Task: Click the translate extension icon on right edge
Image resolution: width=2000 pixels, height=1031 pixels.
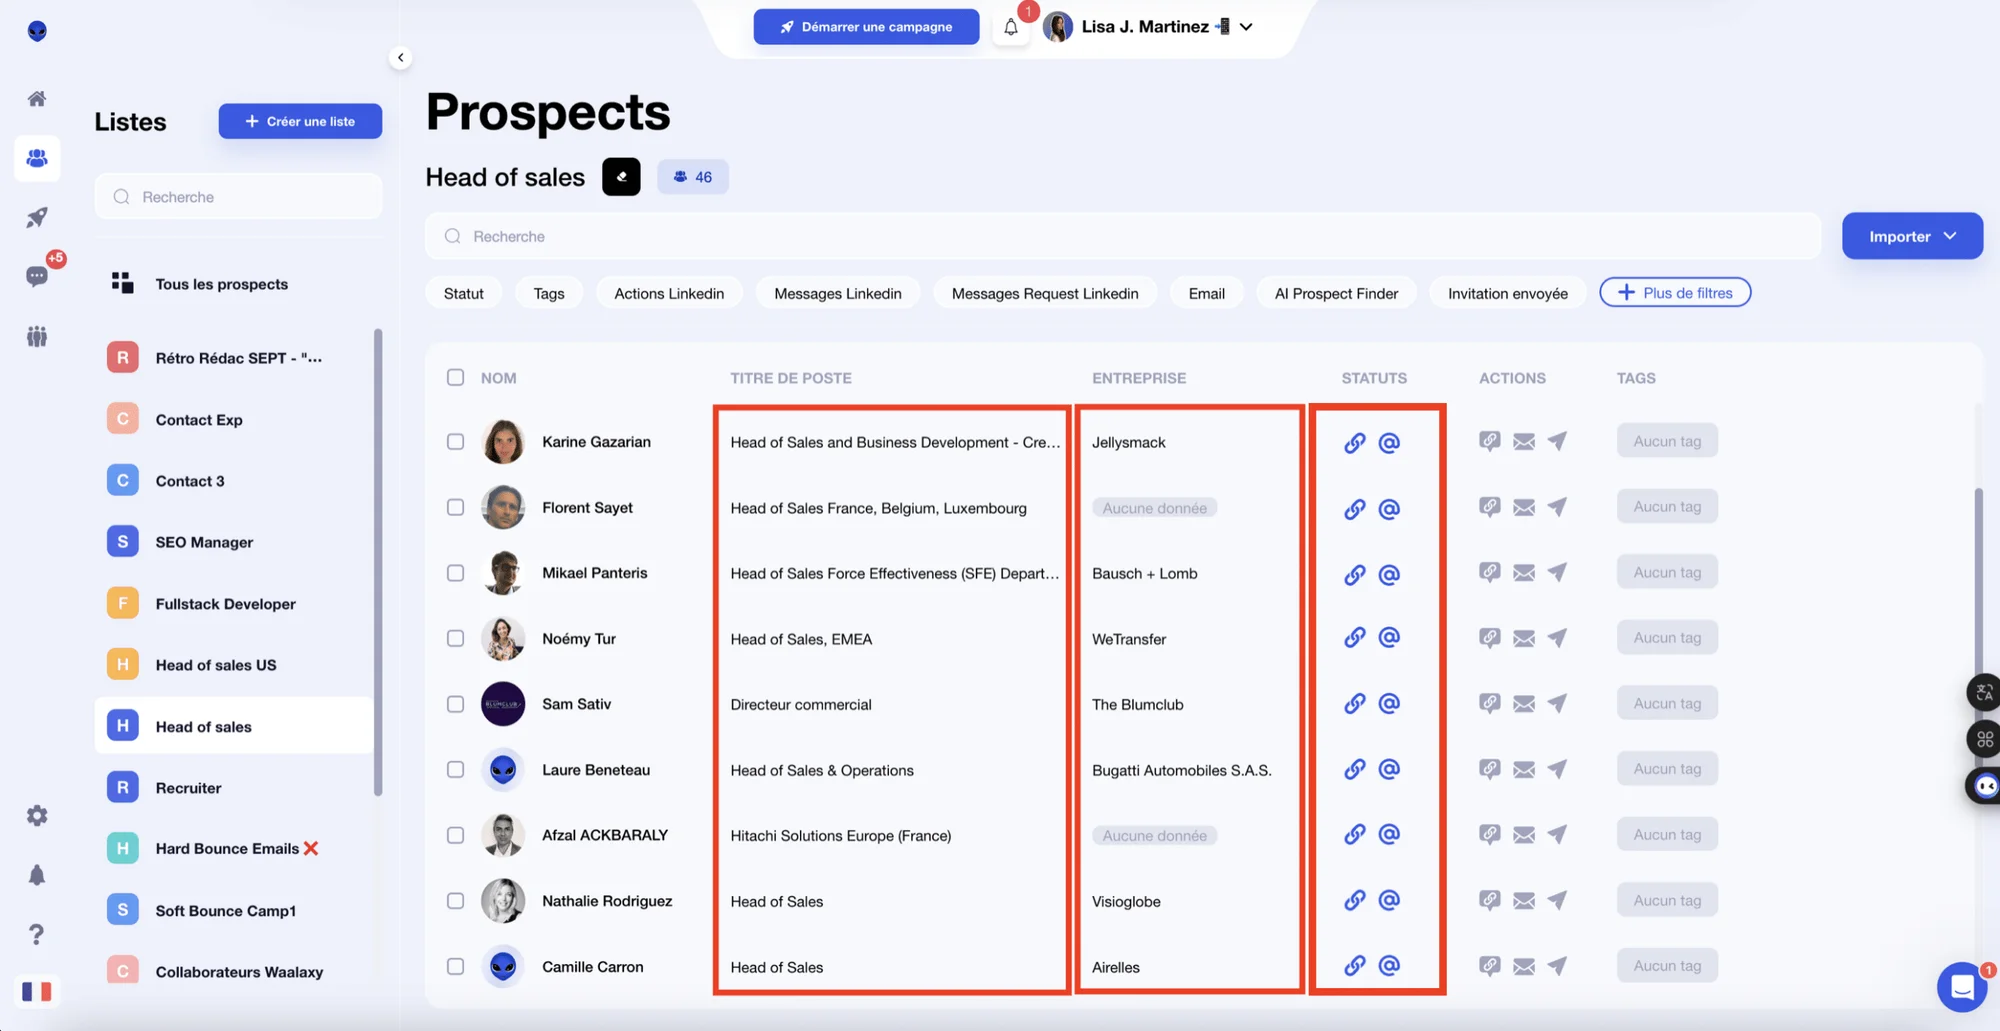Action: [1984, 692]
